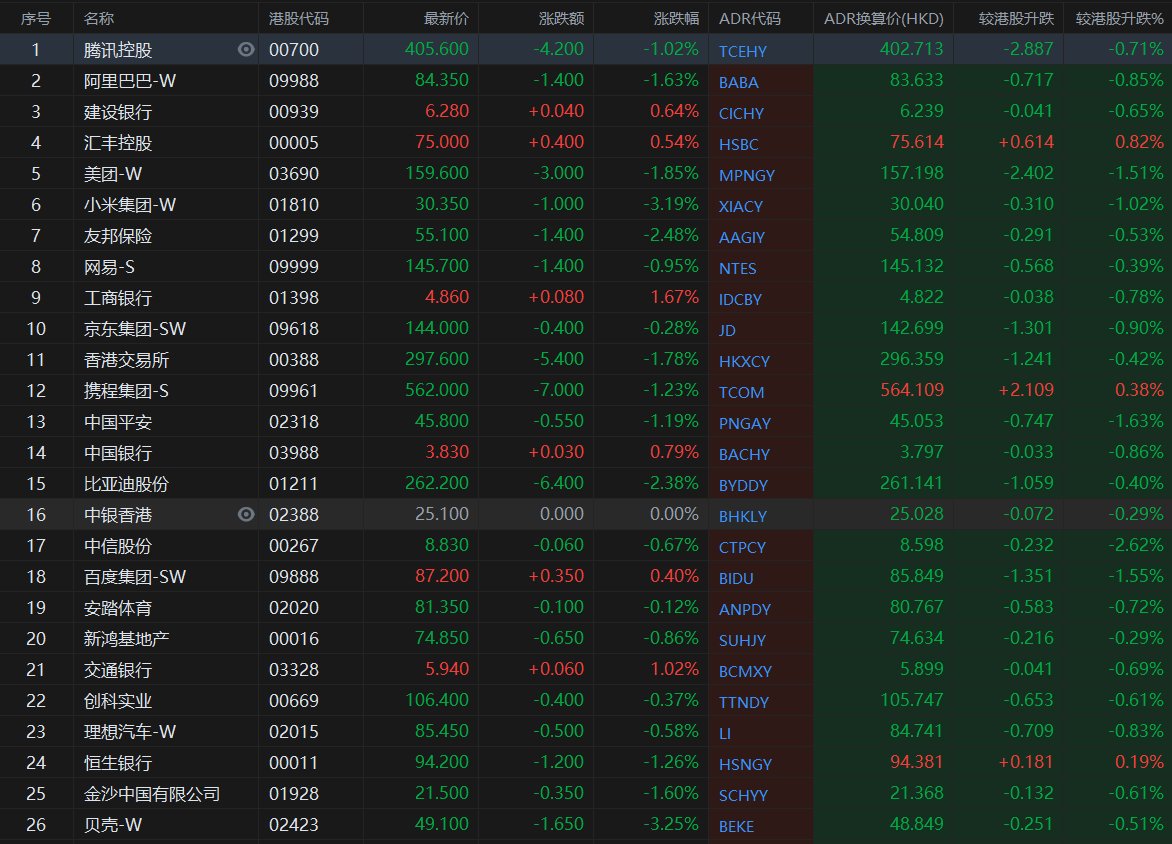Image resolution: width=1172 pixels, height=844 pixels.
Task: Sort by the 较港股升跌% column header
Action: pyautogui.click(x=1120, y=18)
